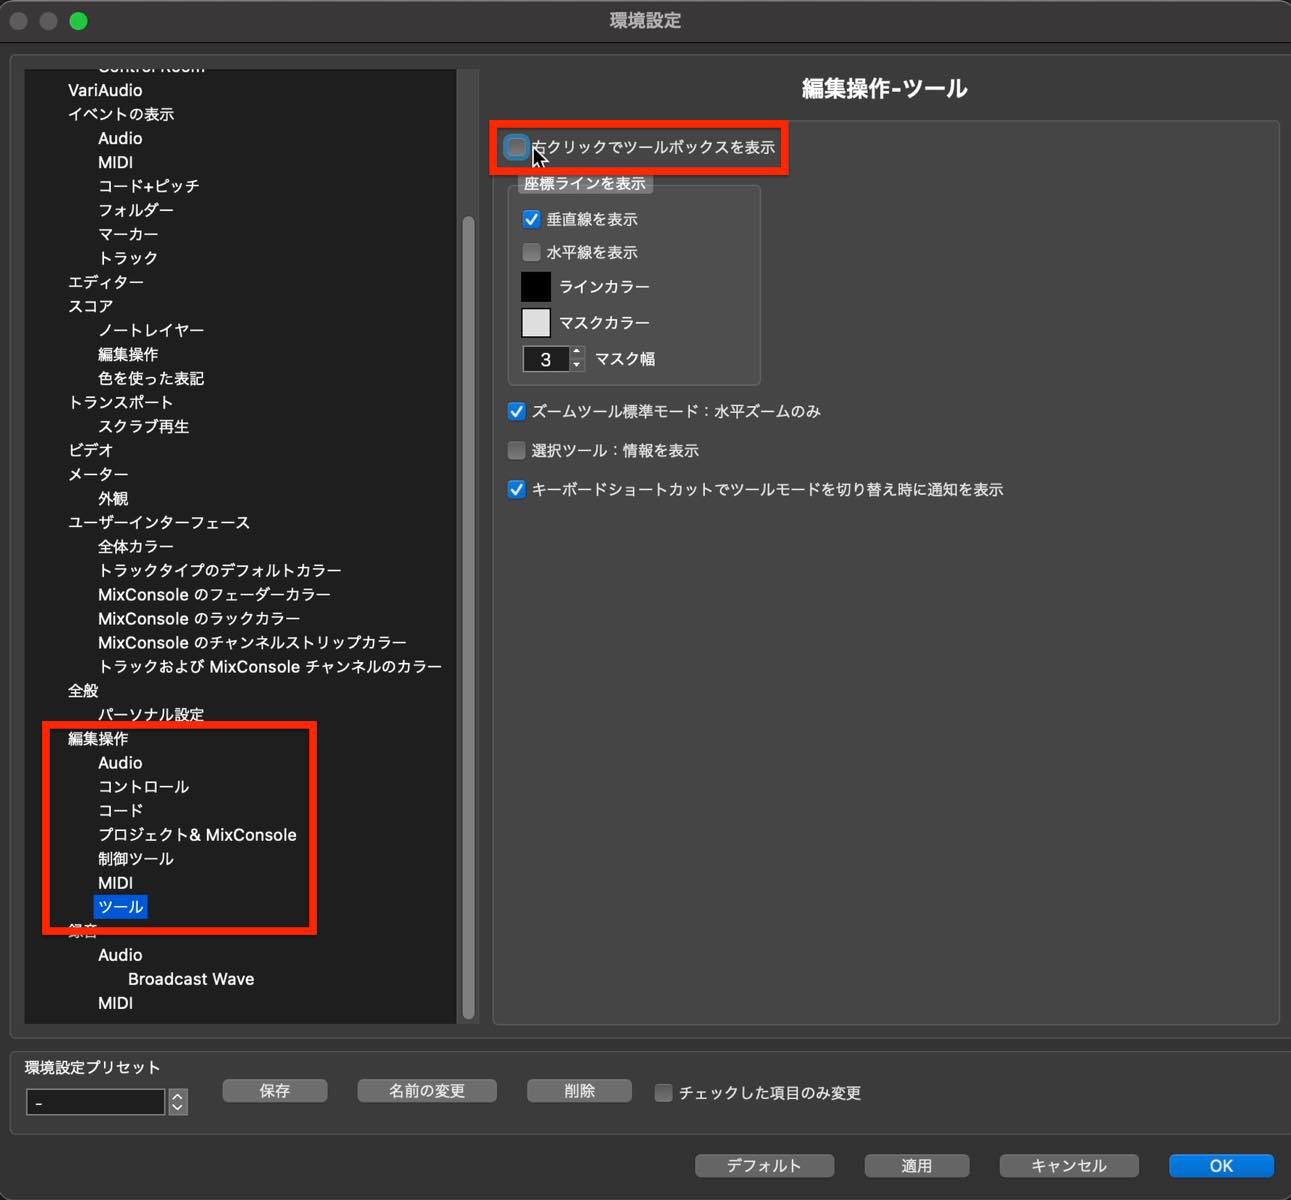Select Audio under イベントの表示

[x=120, y=138]
